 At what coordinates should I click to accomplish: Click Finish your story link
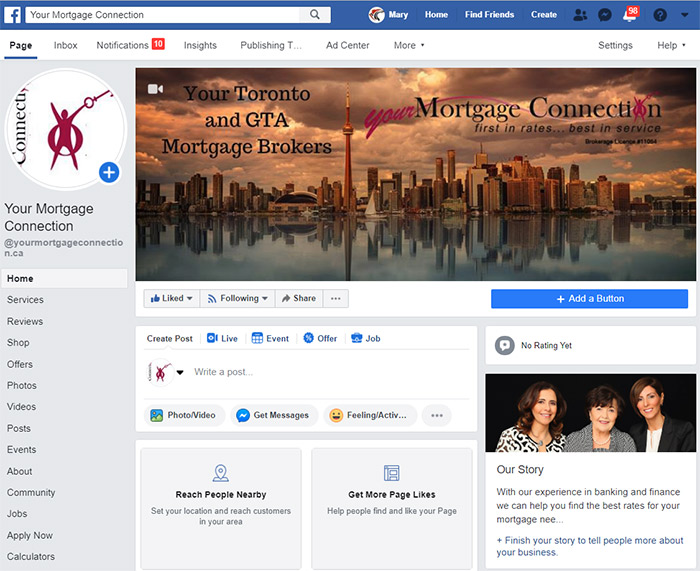tap(590, 546)
